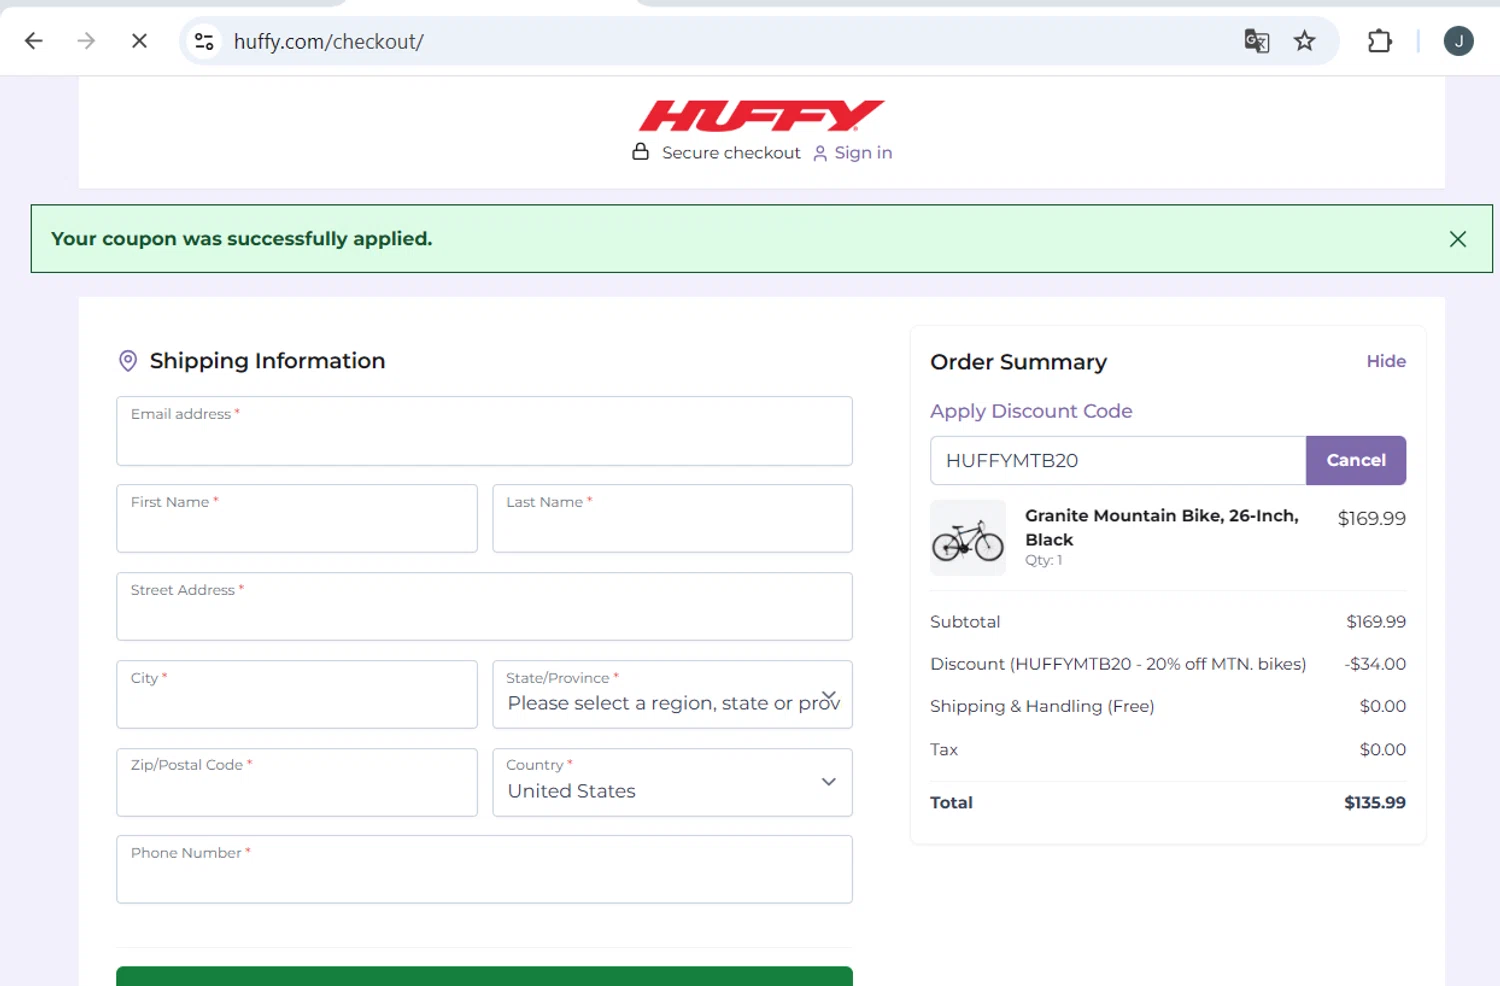Screen dimensions: 1500x986
Task: Hide the Order Summary
Action: click(x=1386, y=361)
